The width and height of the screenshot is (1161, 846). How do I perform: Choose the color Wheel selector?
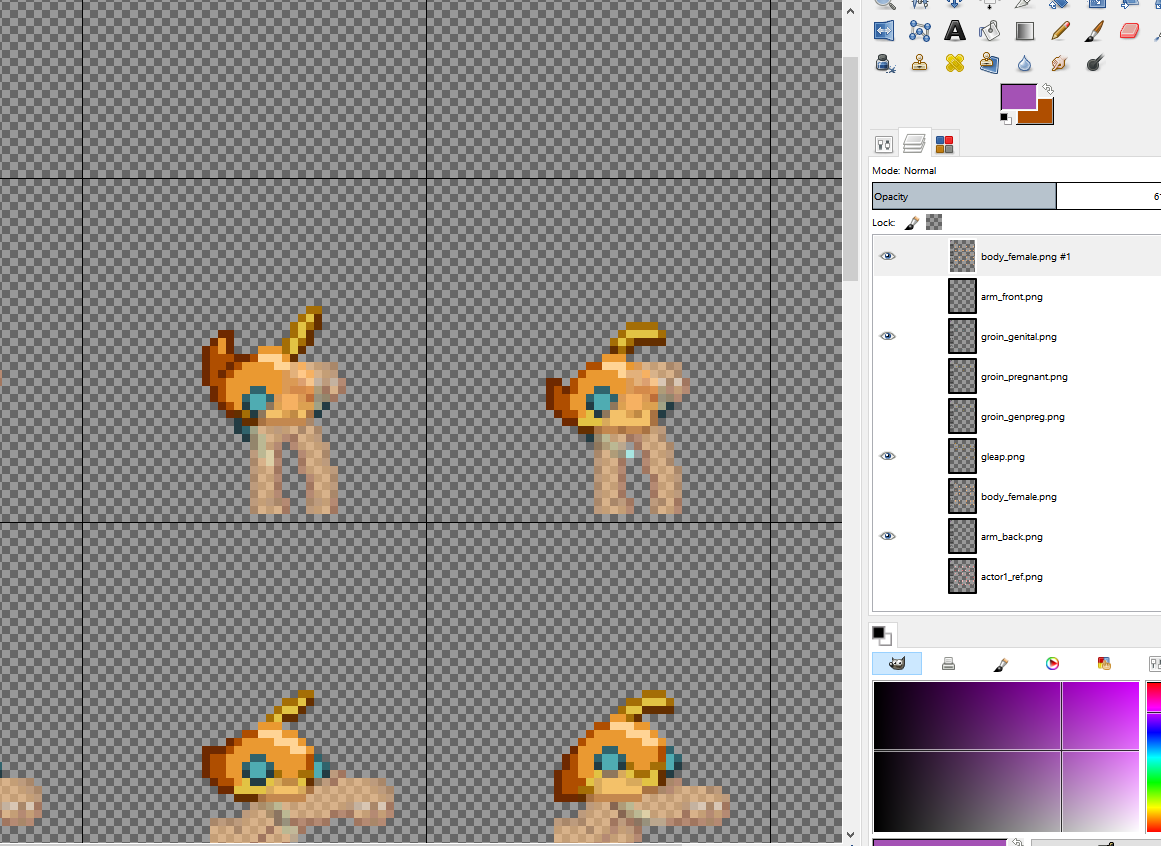coord(1052,663)
